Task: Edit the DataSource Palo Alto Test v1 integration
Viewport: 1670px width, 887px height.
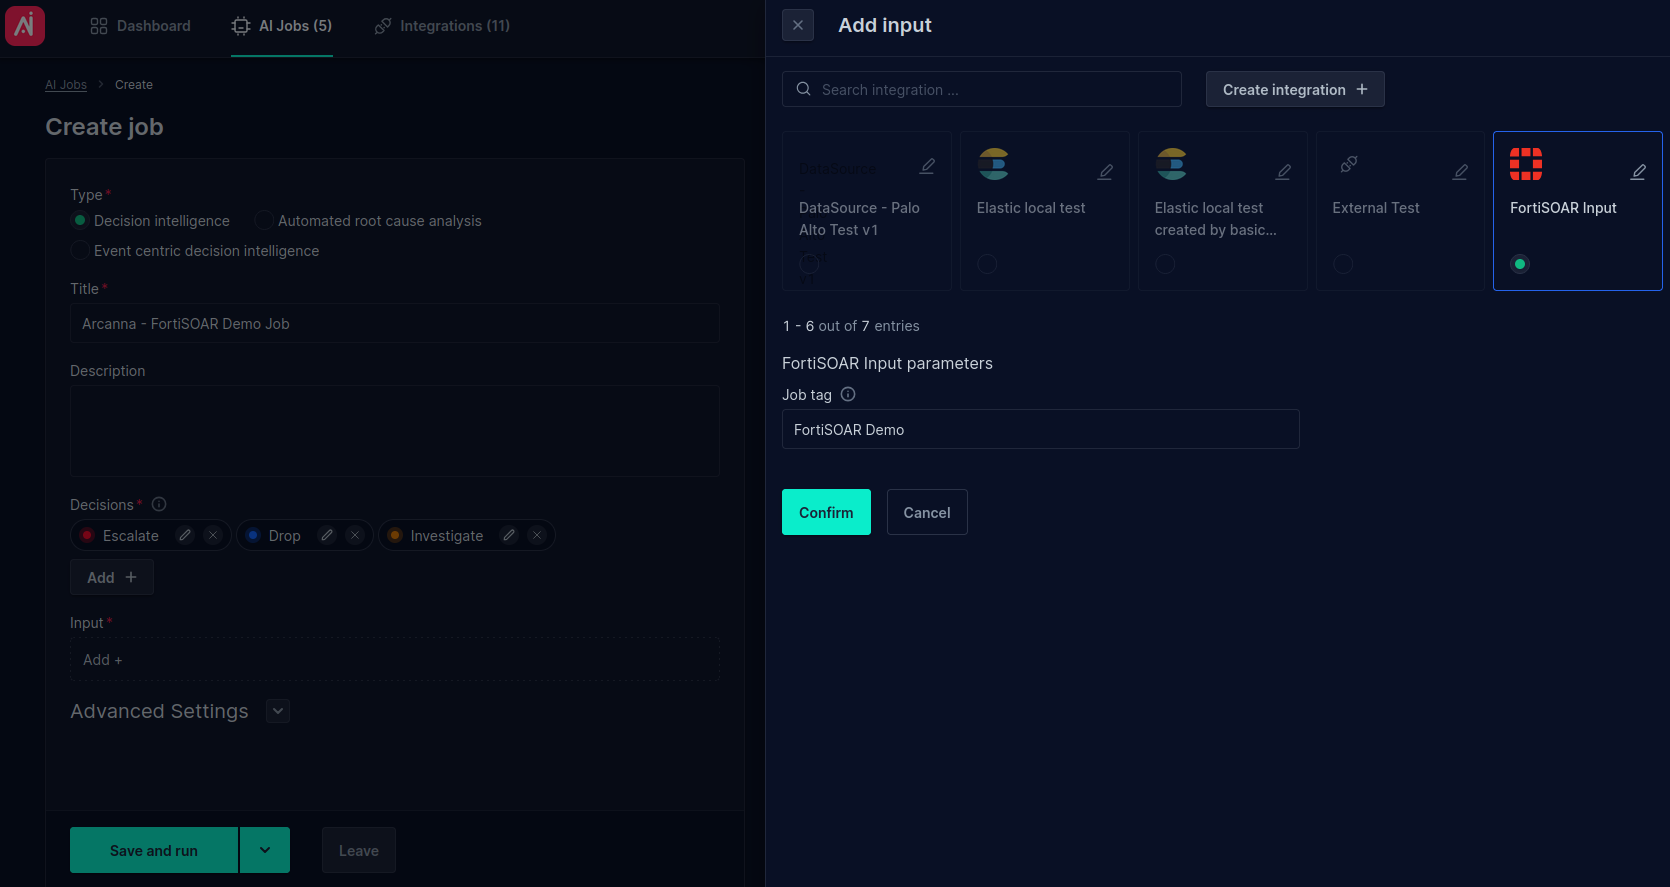Action: click(x=928, y=166)
